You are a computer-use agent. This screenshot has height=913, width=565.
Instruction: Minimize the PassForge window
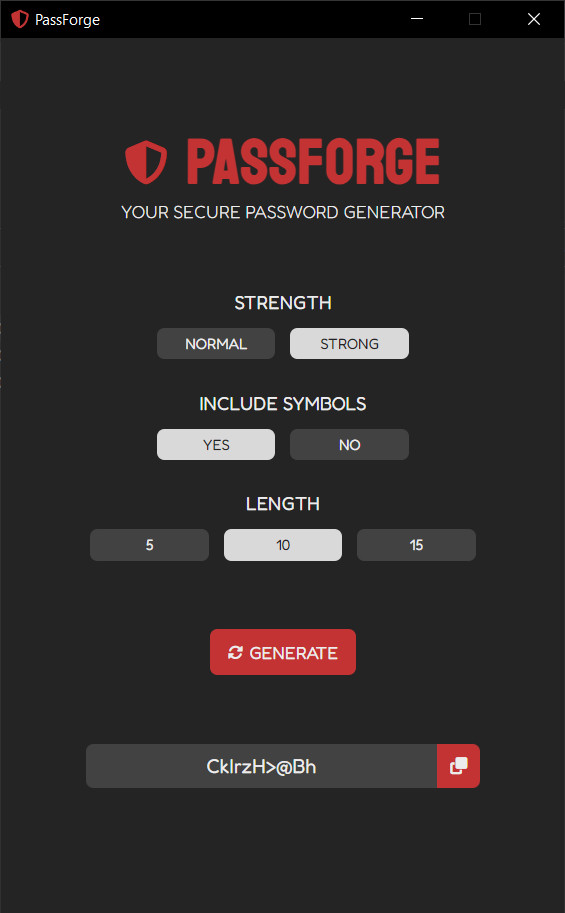click(x=417, y=19)
